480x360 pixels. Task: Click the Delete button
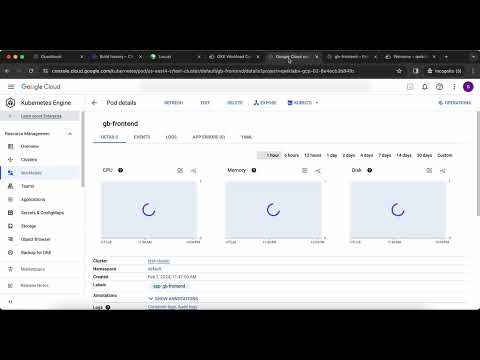235,103
